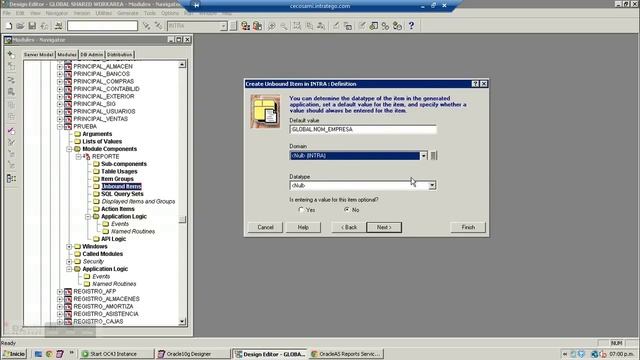The image size is (640, 360).
Task: Click navigator scrollbar up arrow
Action: coord(182,64)
